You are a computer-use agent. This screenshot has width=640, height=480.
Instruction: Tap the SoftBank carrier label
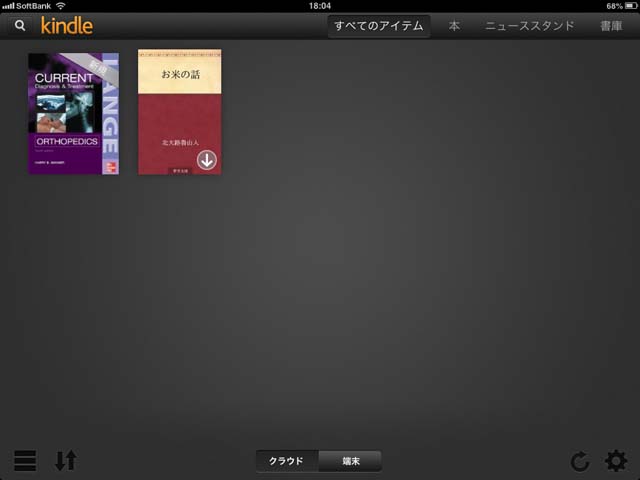[33, 6]
